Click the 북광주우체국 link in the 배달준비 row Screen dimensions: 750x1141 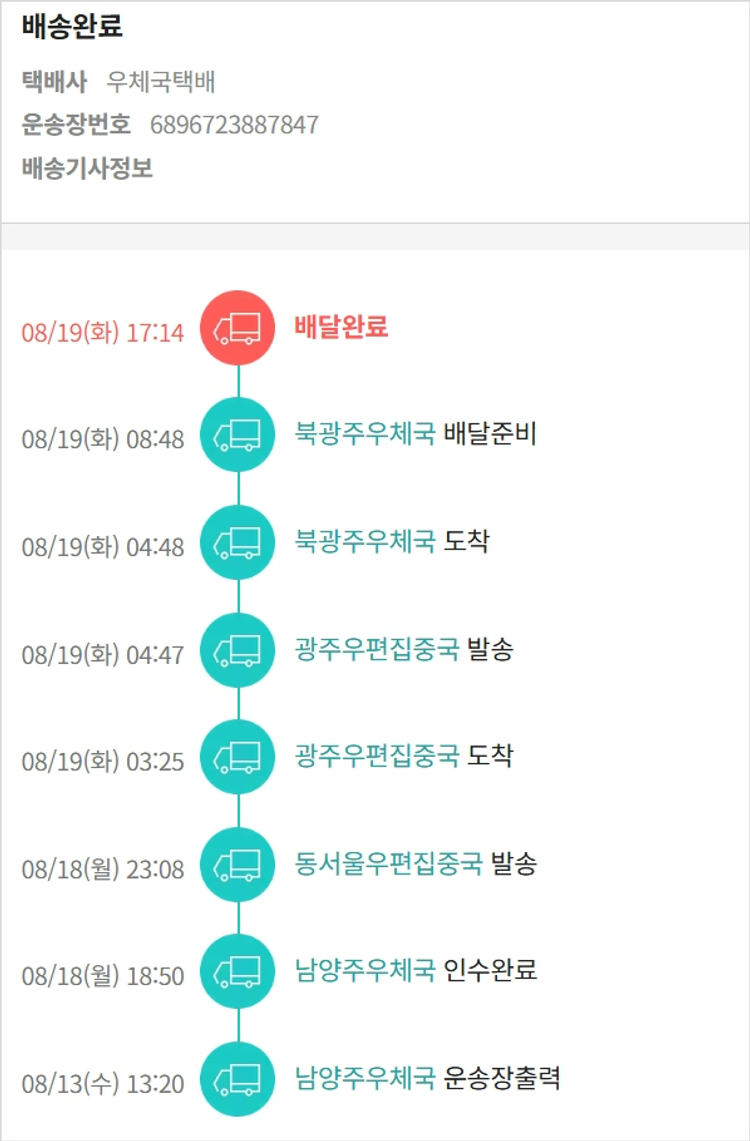365,434
